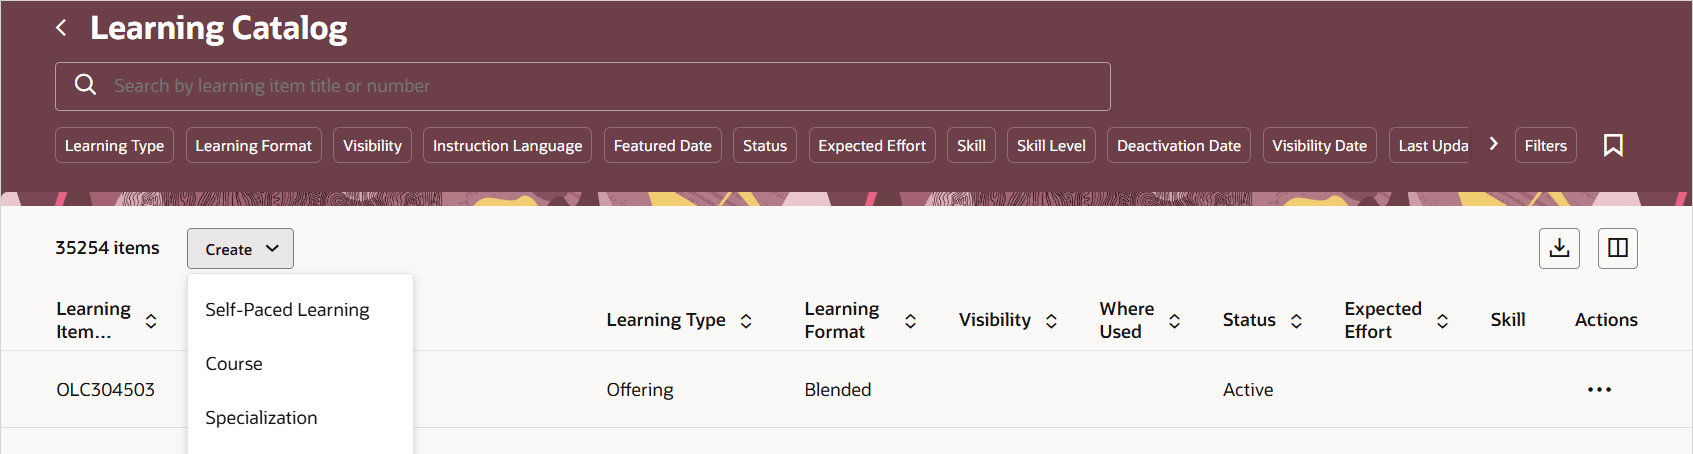Viewport: 1693px width, 454px height.
Task: Choose Specialization in the Create menu
Action: coord(261,418)
